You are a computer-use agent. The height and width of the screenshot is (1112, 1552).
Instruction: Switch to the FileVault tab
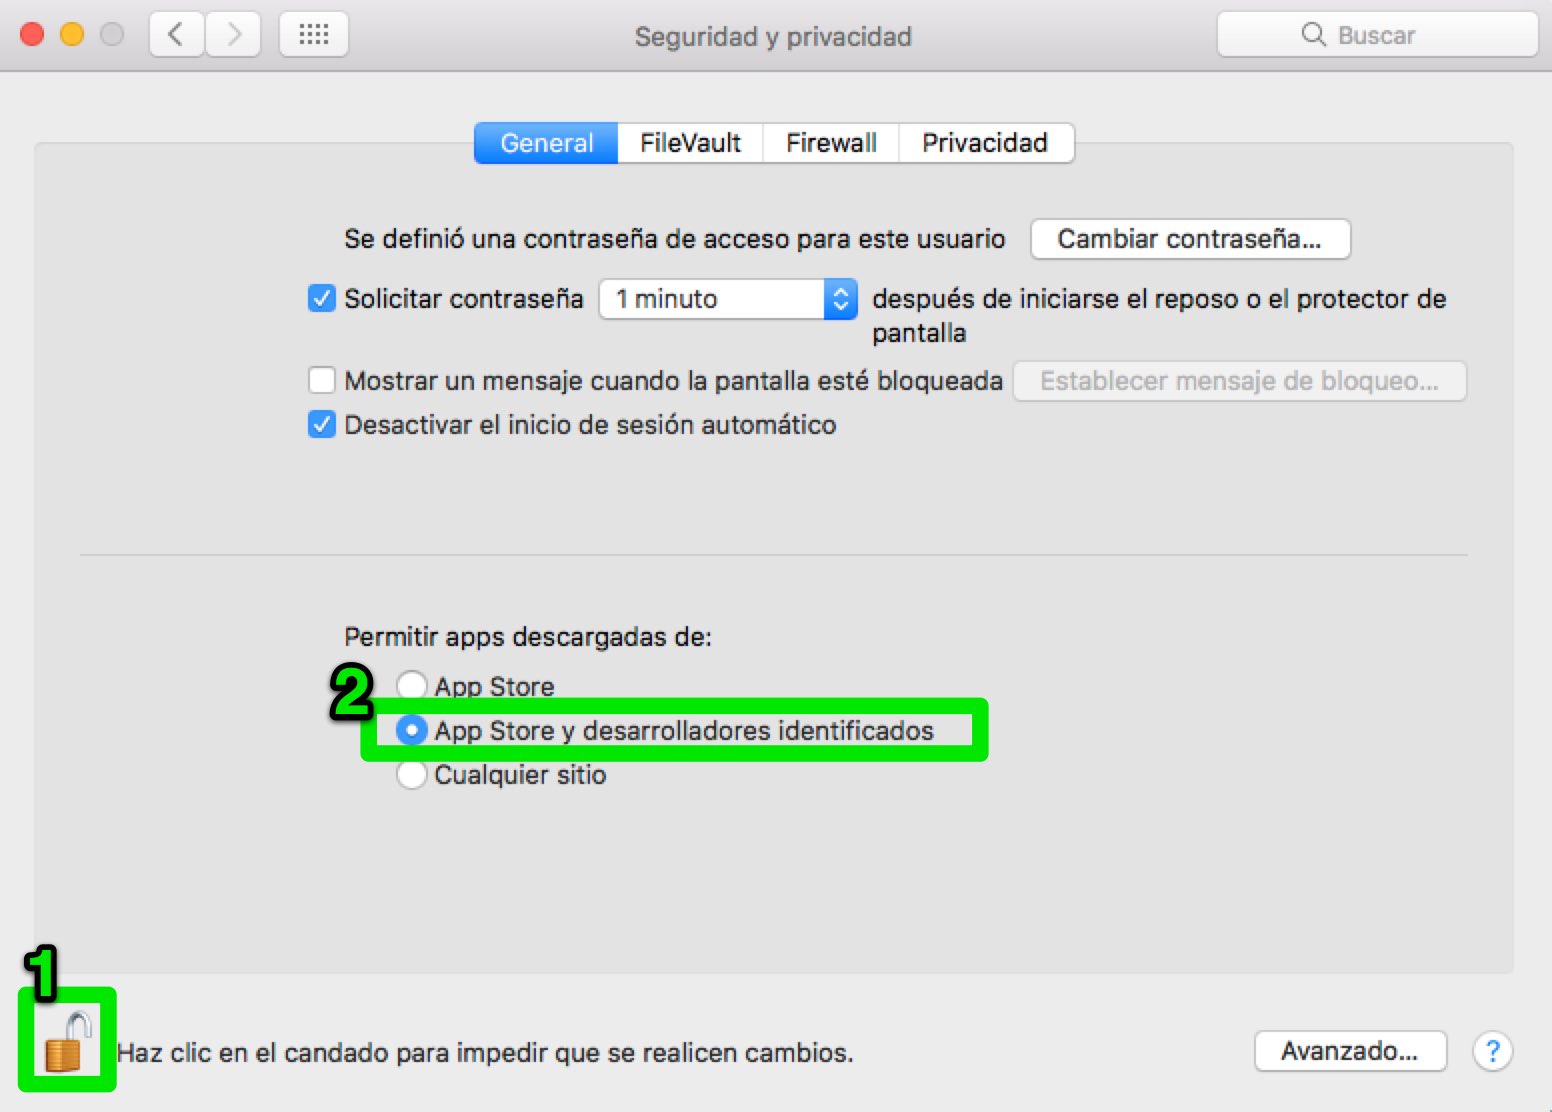pyautogui.click(x=690, y=143)
